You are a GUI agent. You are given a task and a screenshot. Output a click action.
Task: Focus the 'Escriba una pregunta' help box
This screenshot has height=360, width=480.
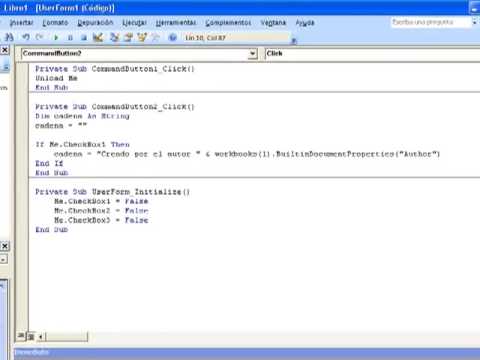[x=430, y=22]
